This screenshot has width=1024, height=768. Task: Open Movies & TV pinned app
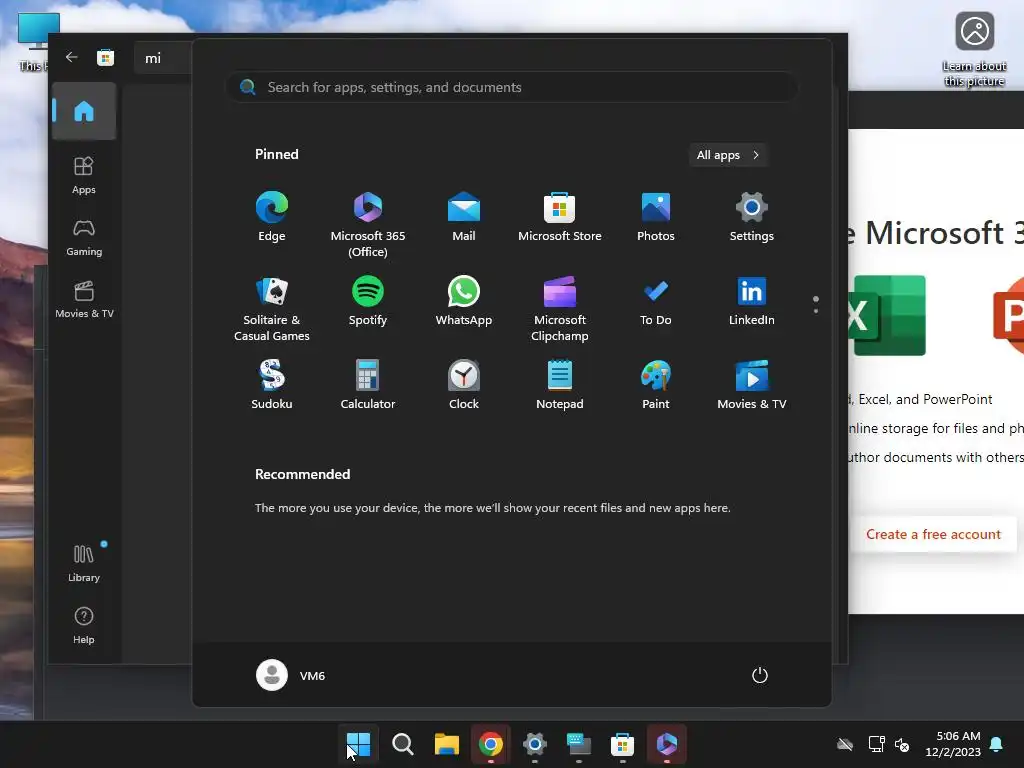coord(752,385)
